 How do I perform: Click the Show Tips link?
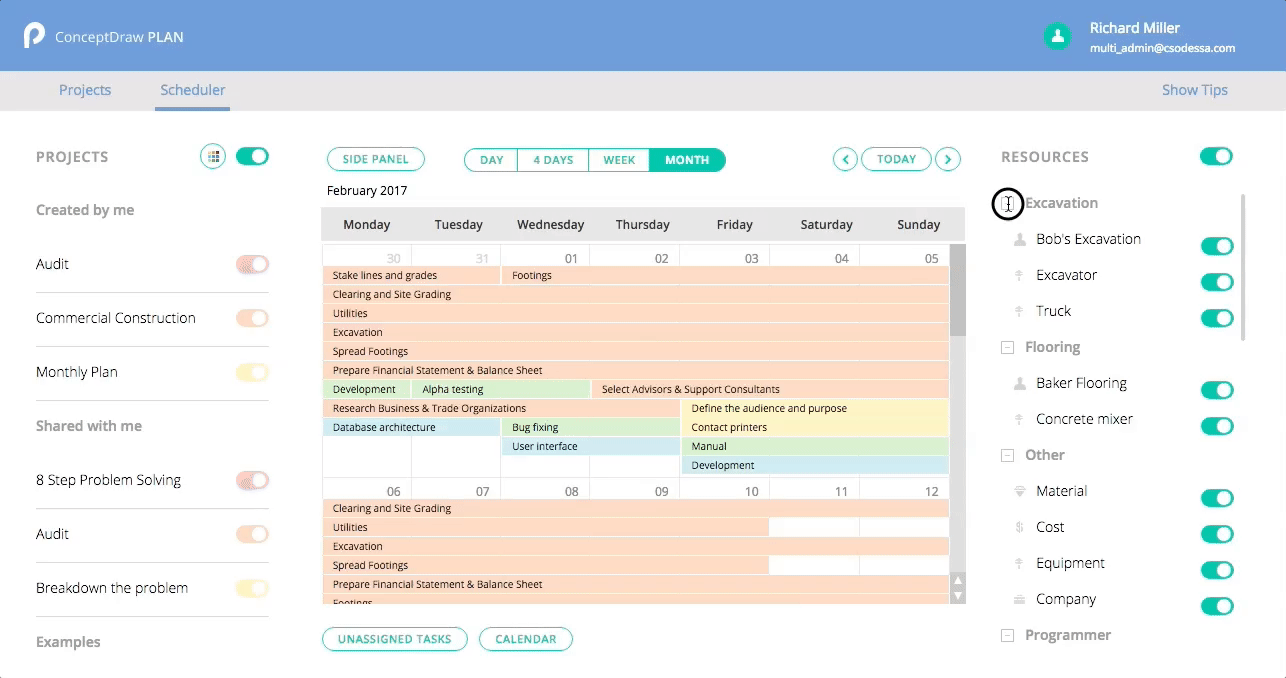pyautogui.click(x=1194, y=90)
